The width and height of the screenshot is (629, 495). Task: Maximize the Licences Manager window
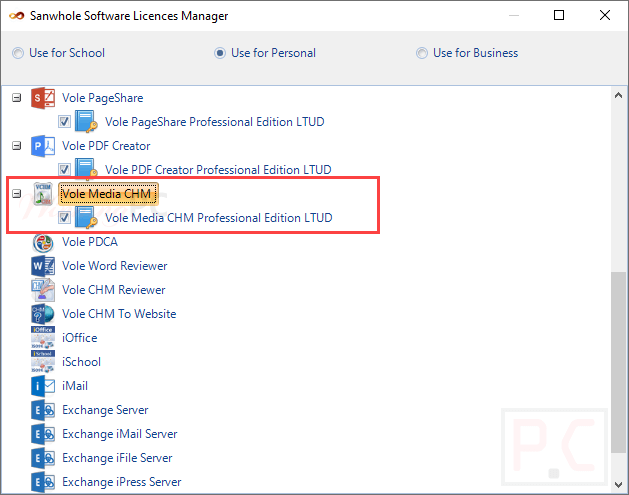tap(559, 15)
